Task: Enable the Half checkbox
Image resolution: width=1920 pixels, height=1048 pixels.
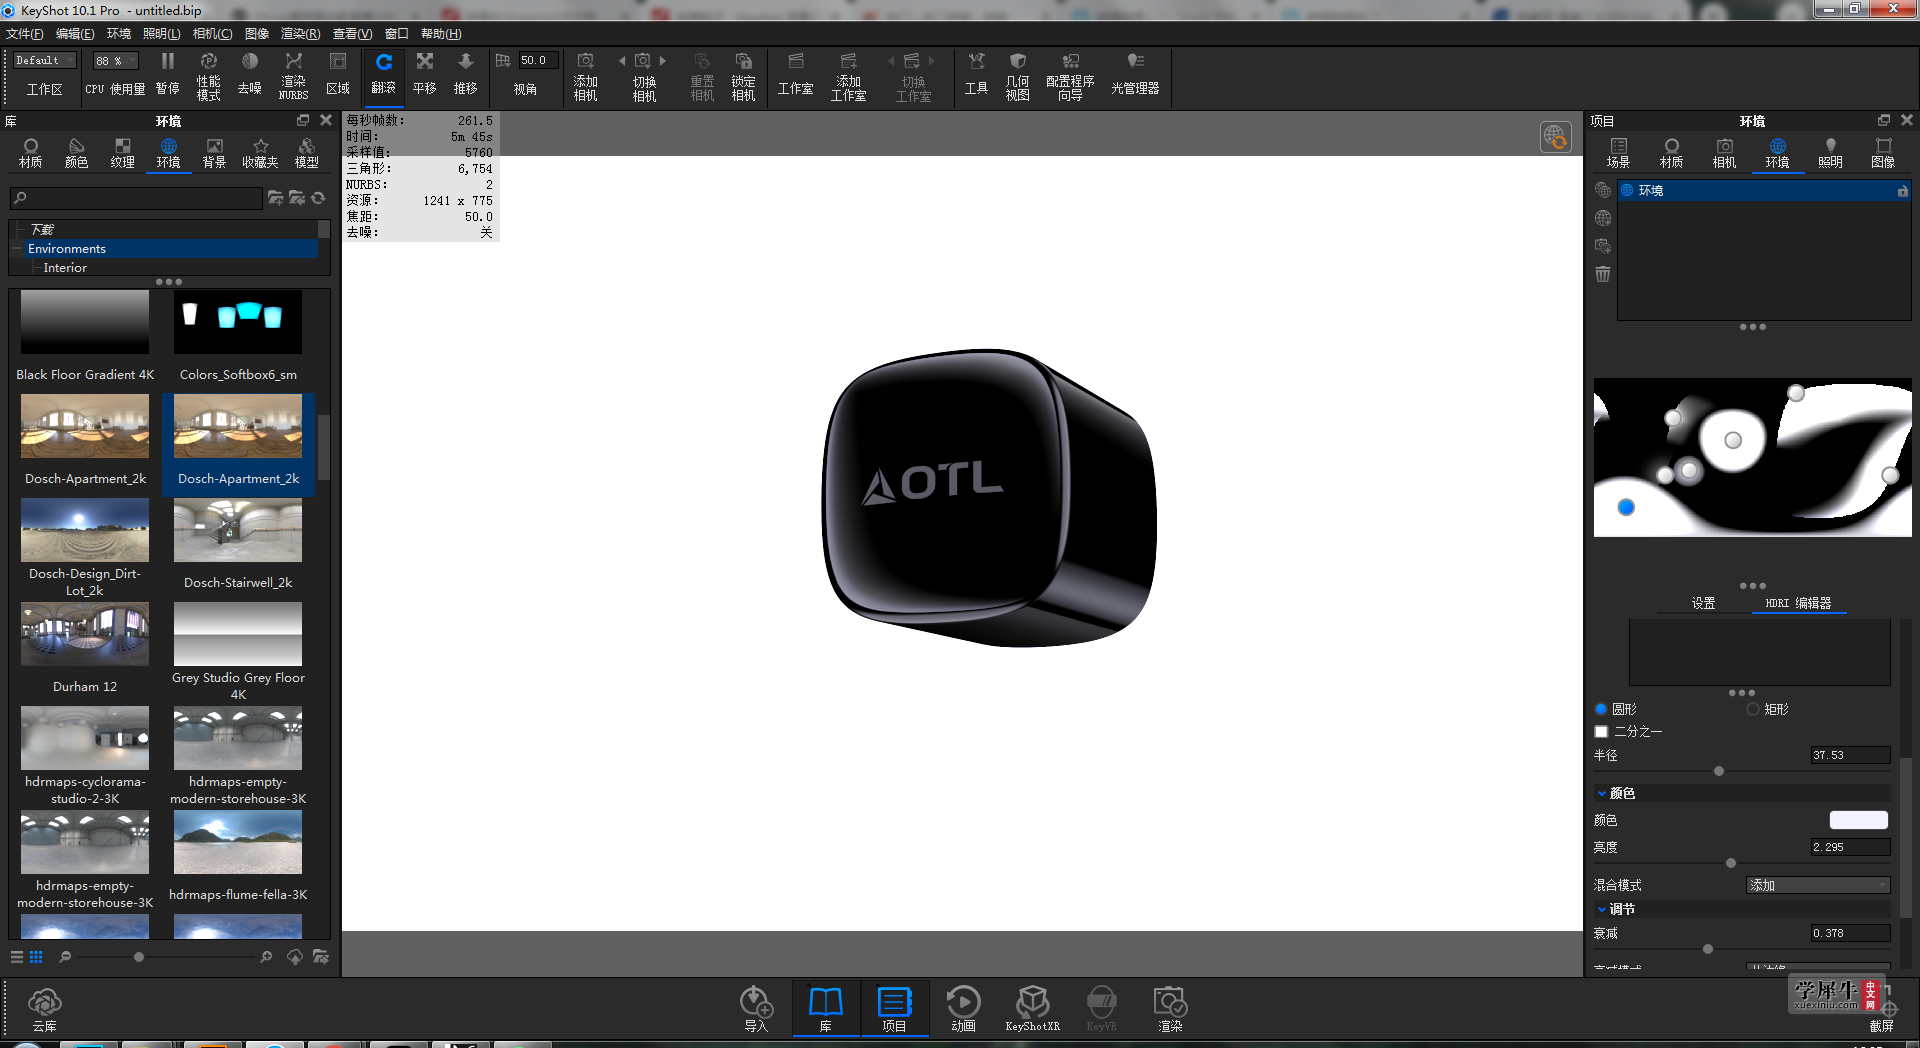Action: pos(1601,732)
